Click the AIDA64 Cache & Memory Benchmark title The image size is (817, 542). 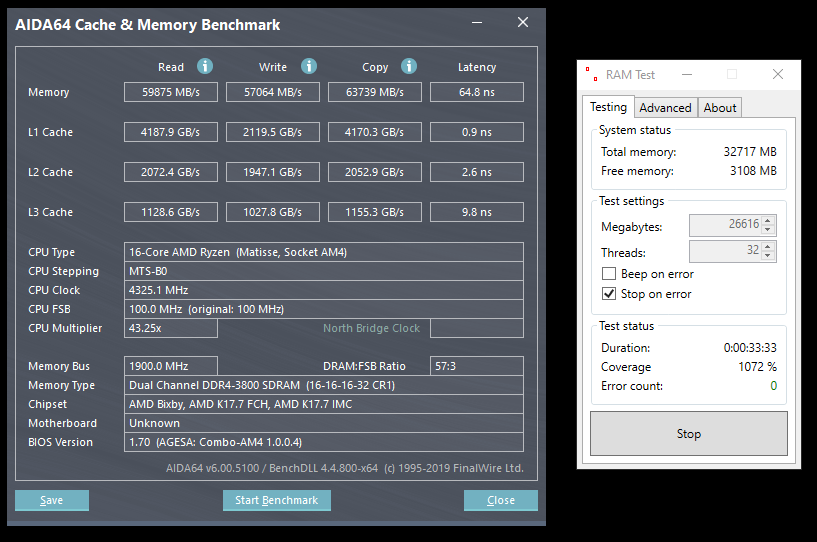147,25
